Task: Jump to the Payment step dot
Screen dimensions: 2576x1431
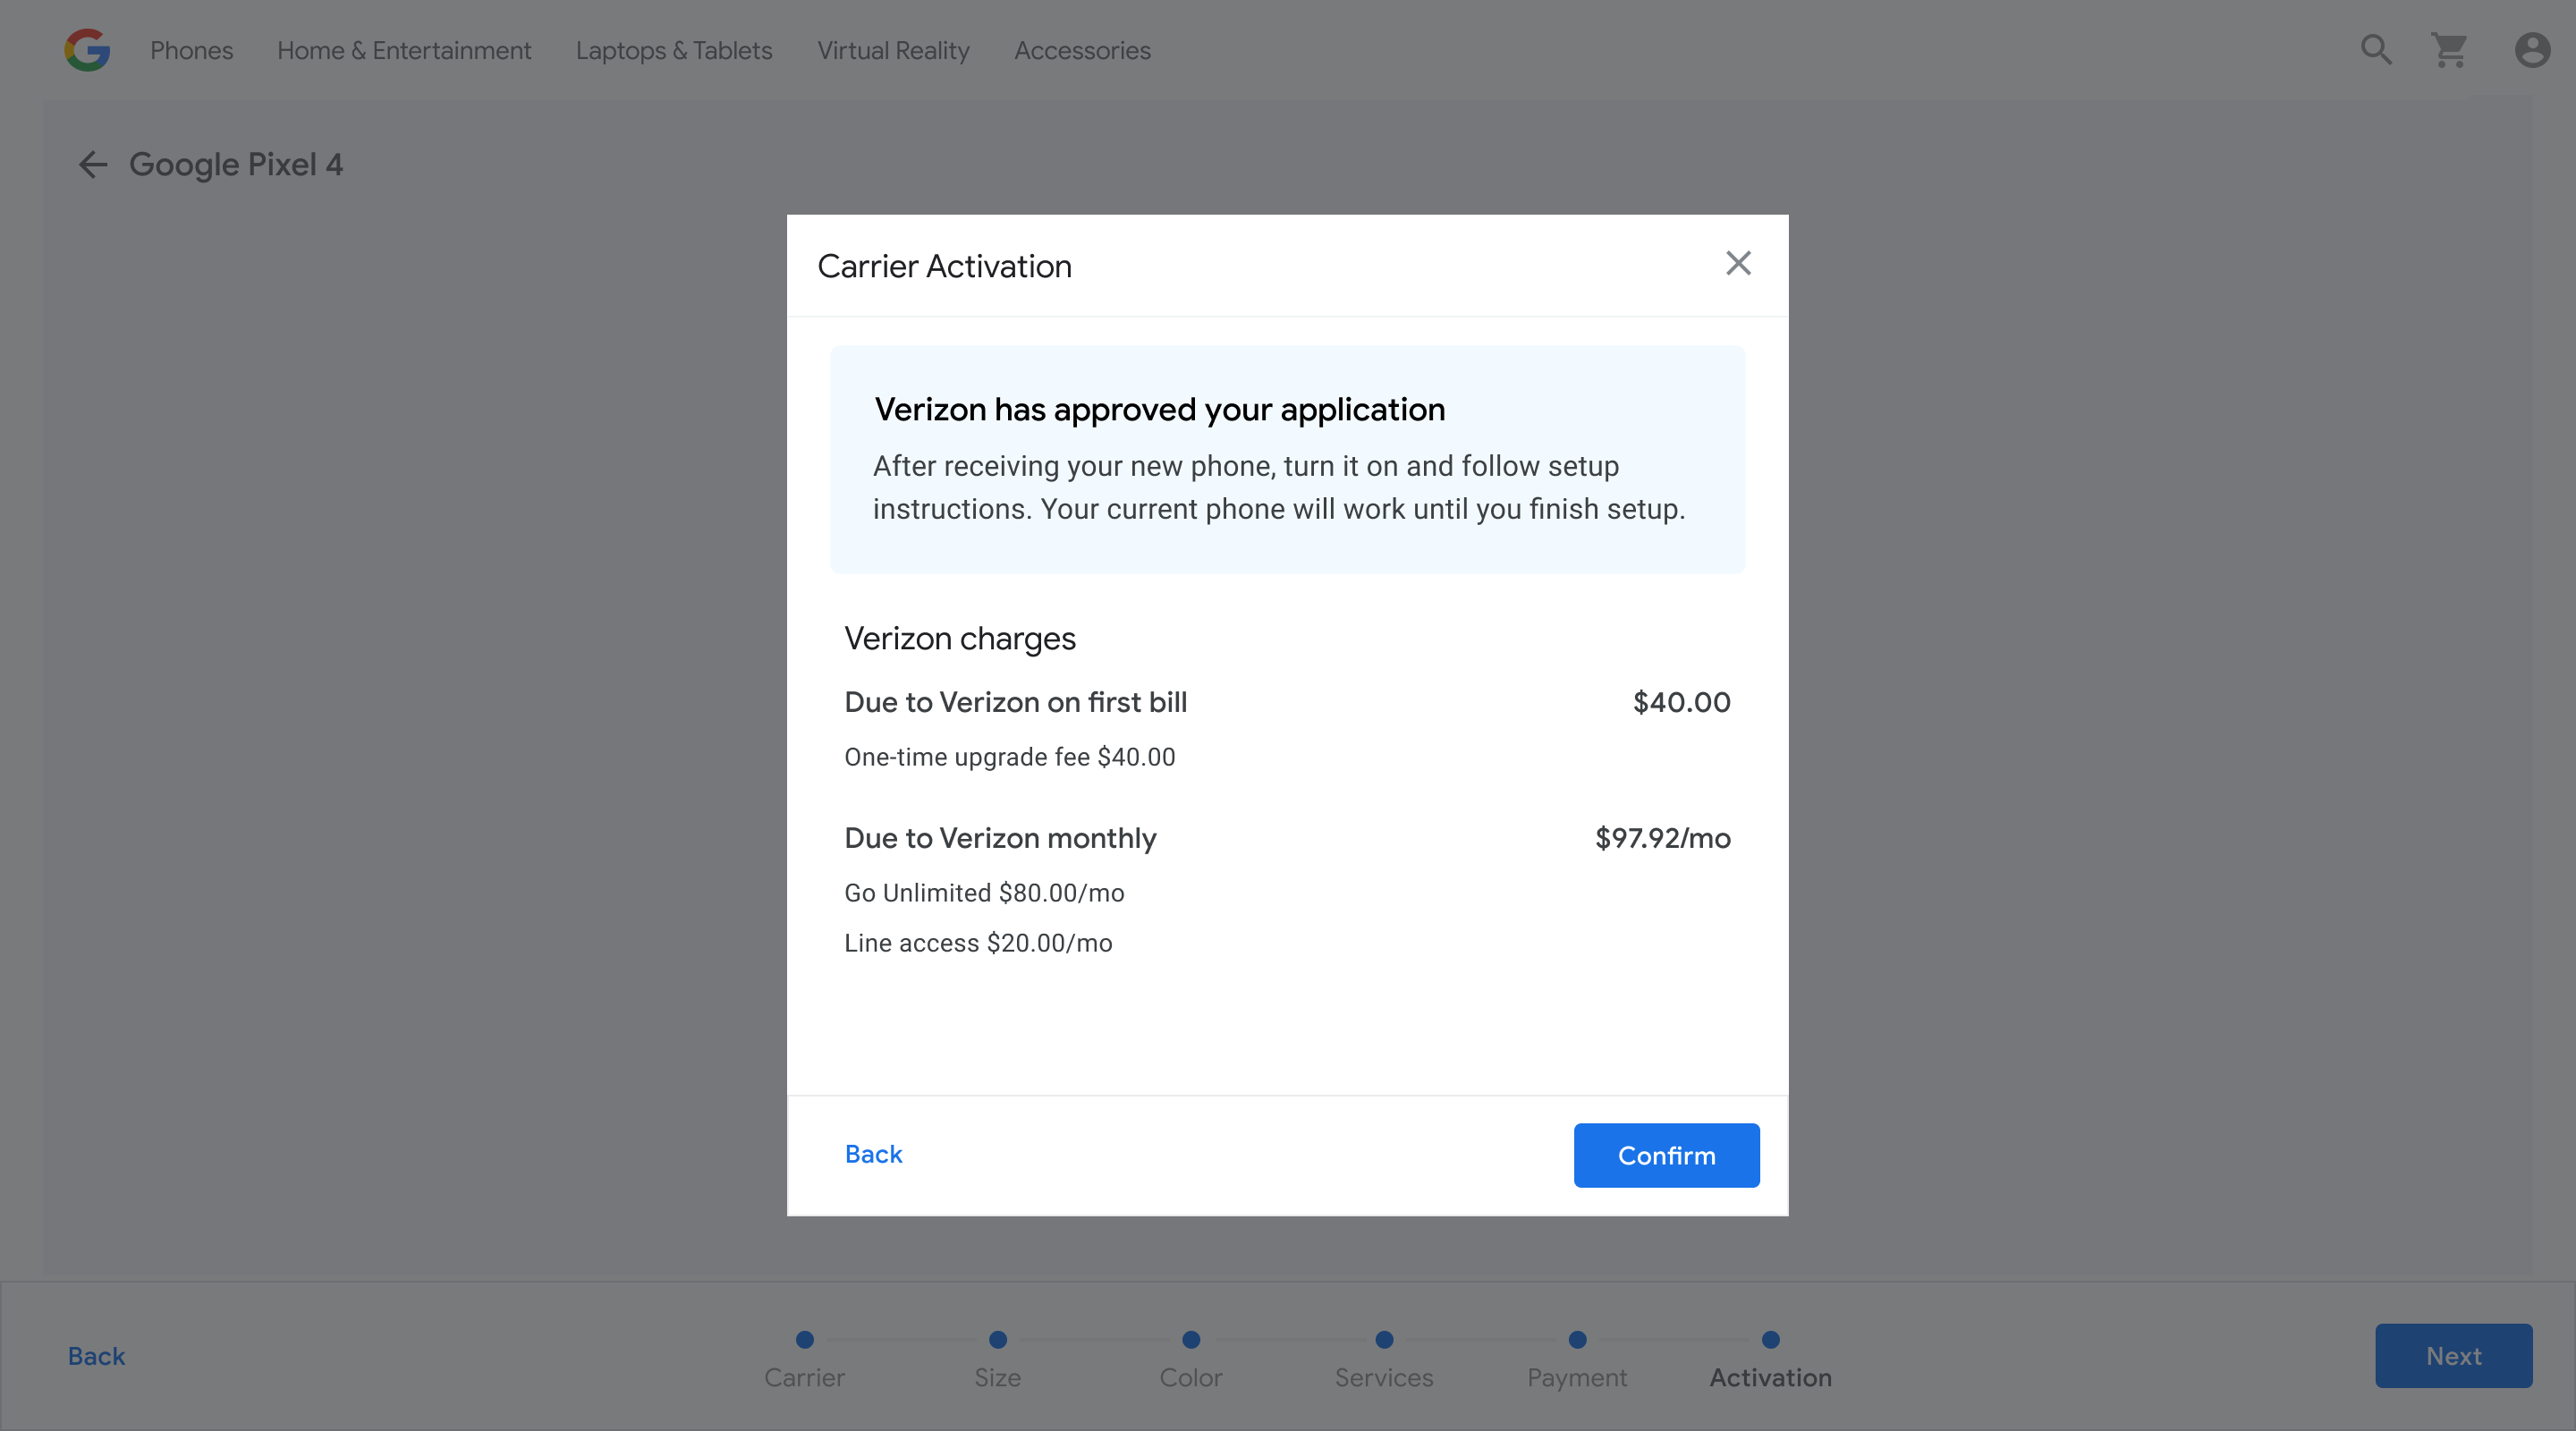Action: tap(1577, 1339)
